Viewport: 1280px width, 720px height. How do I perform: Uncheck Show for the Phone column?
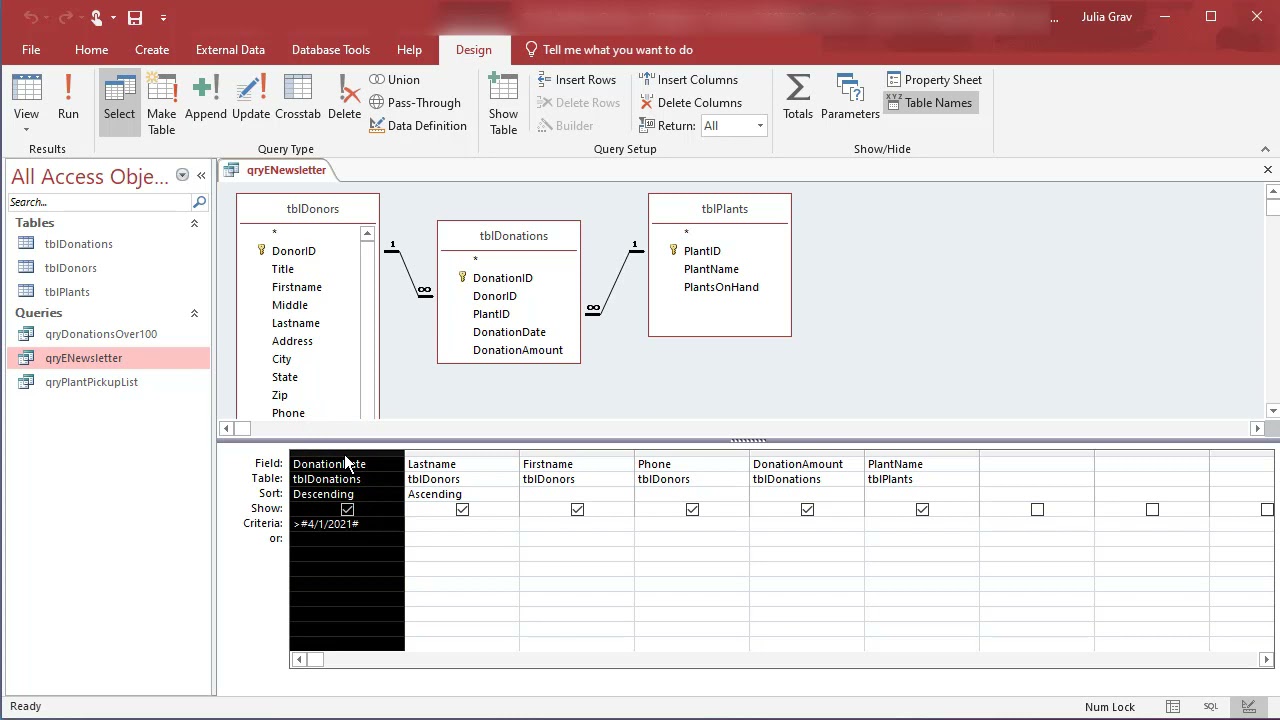point(692,510)
